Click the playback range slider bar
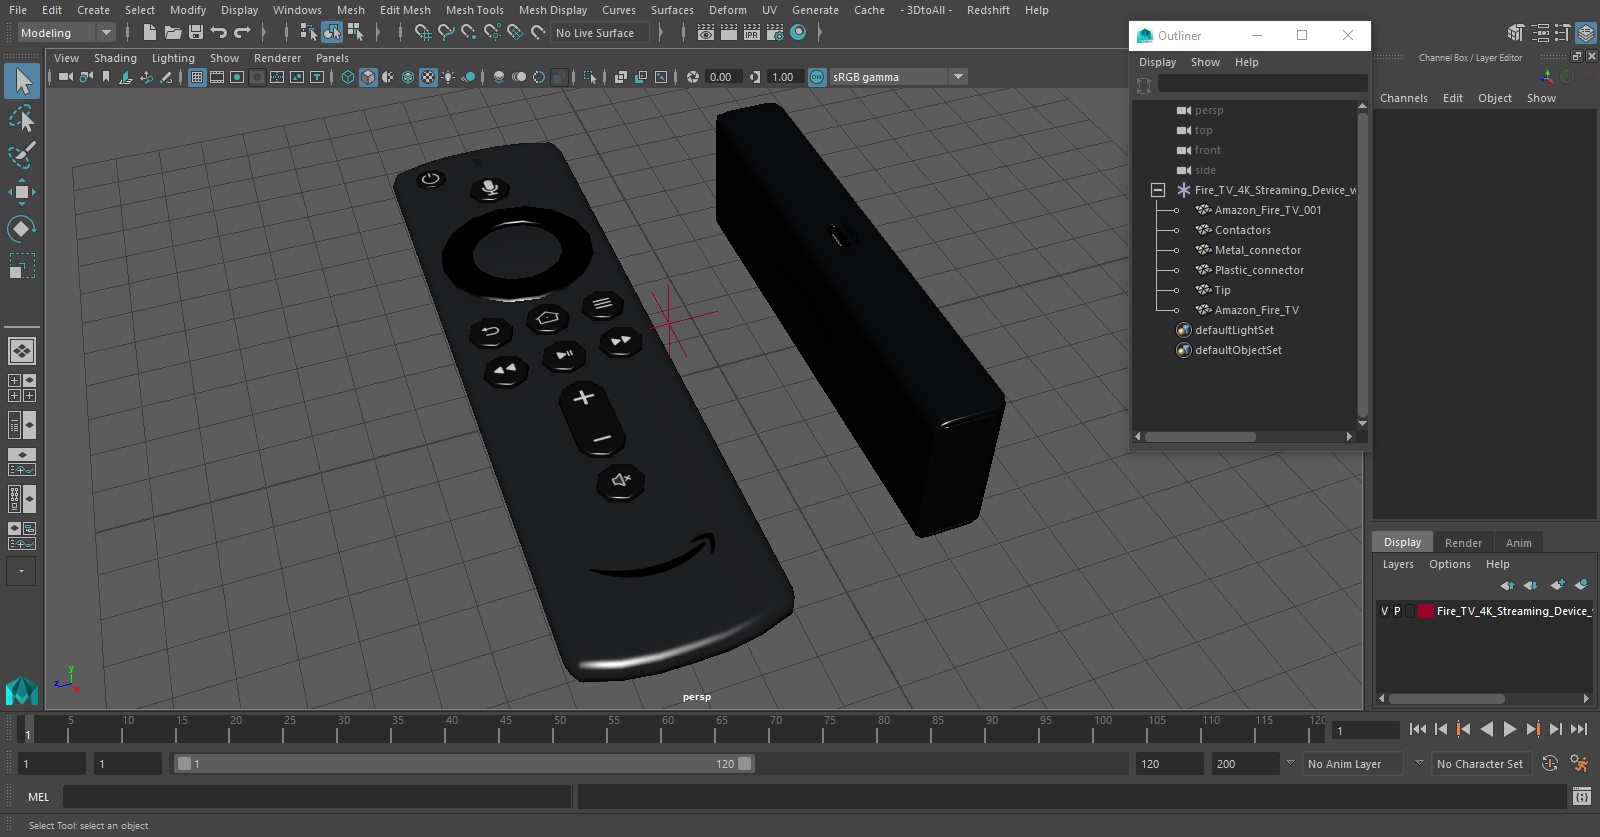Screen dimensions: 1600x837 click(x=464, y=764)
